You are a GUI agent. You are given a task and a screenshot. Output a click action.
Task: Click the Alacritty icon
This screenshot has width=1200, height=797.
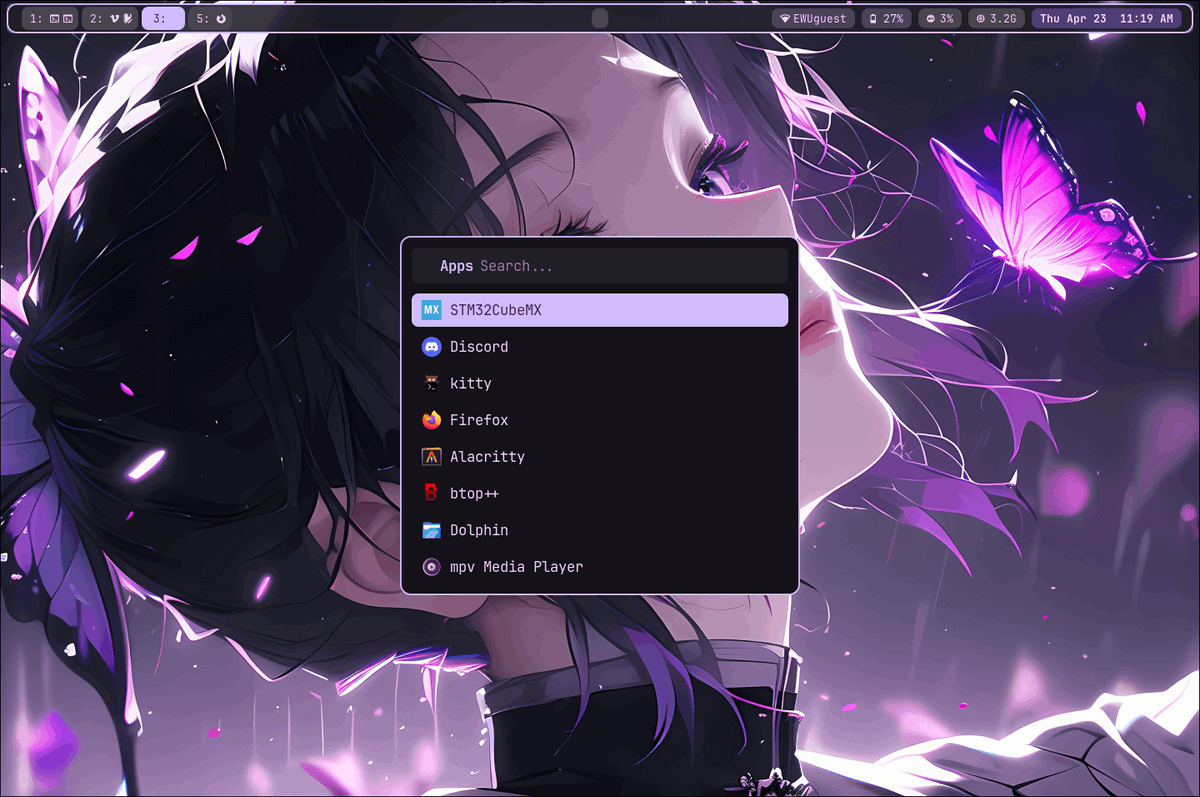coord(431,457)
